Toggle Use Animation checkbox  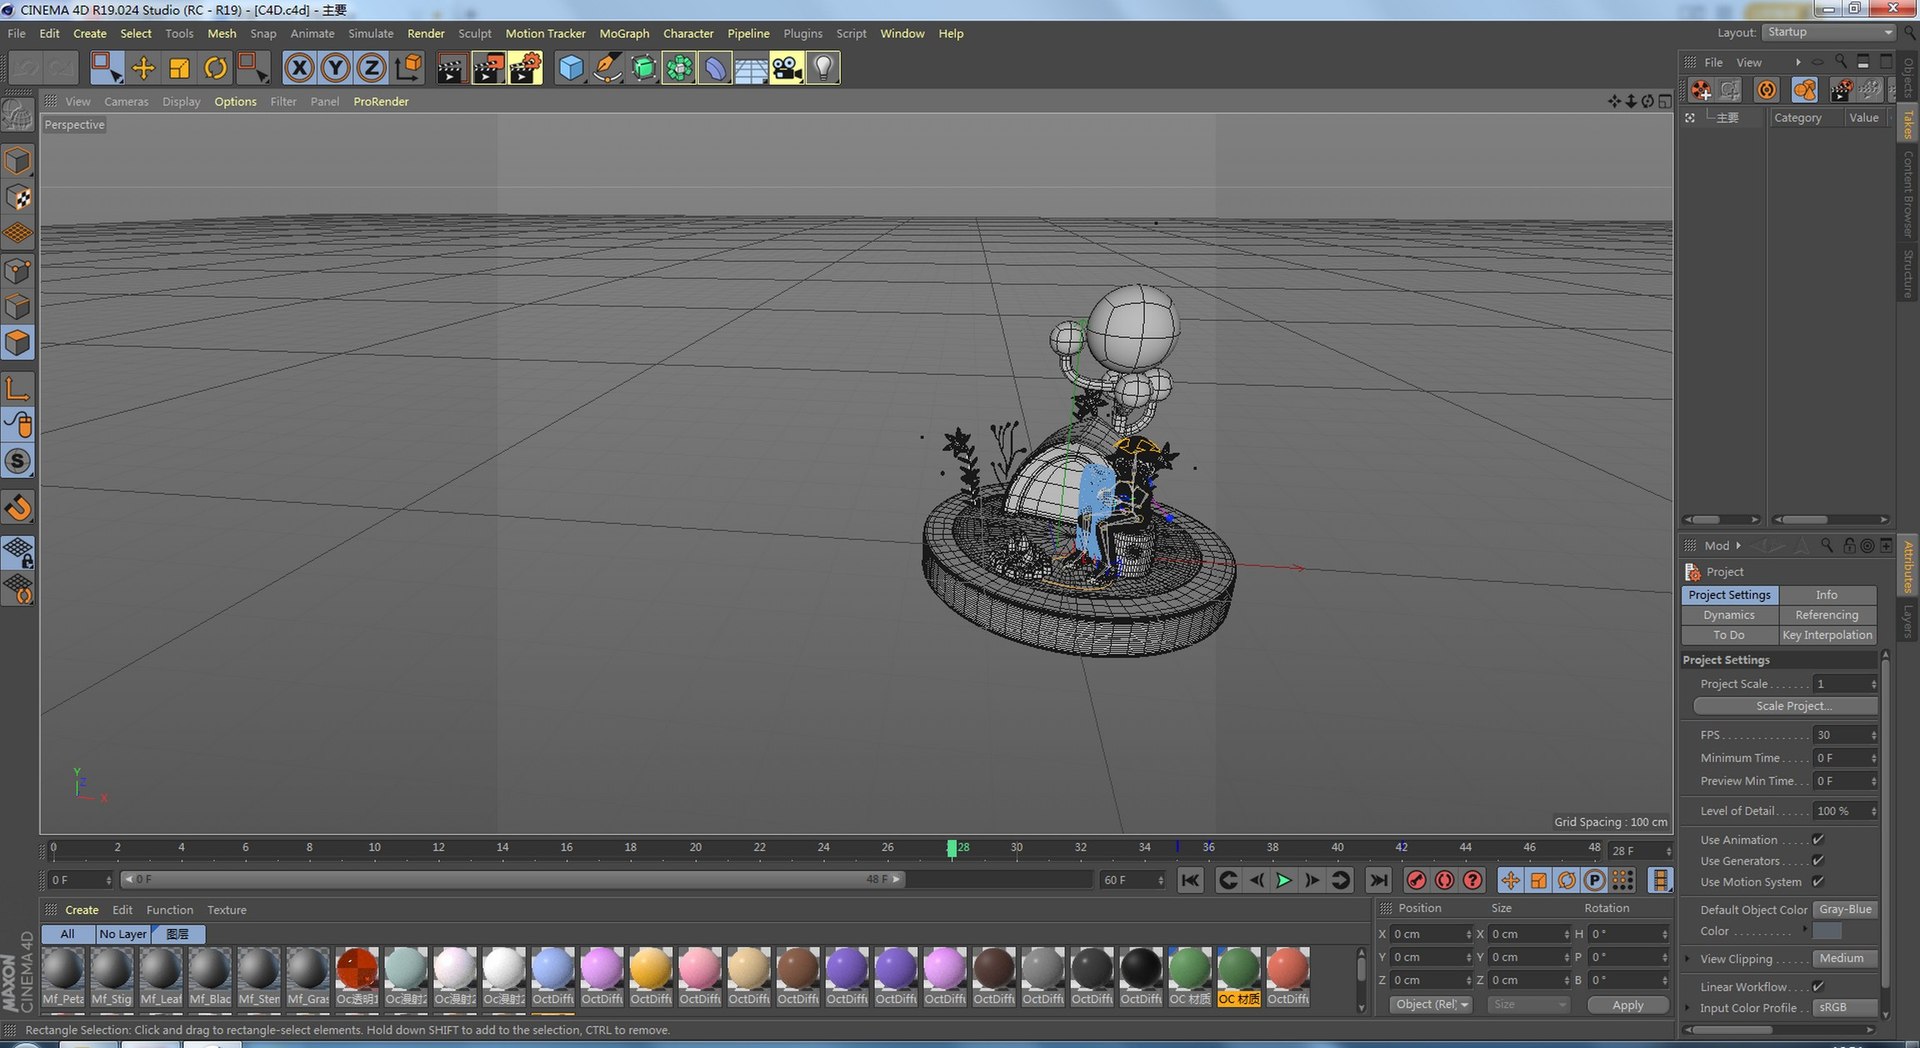click(x=1818, y=840)
